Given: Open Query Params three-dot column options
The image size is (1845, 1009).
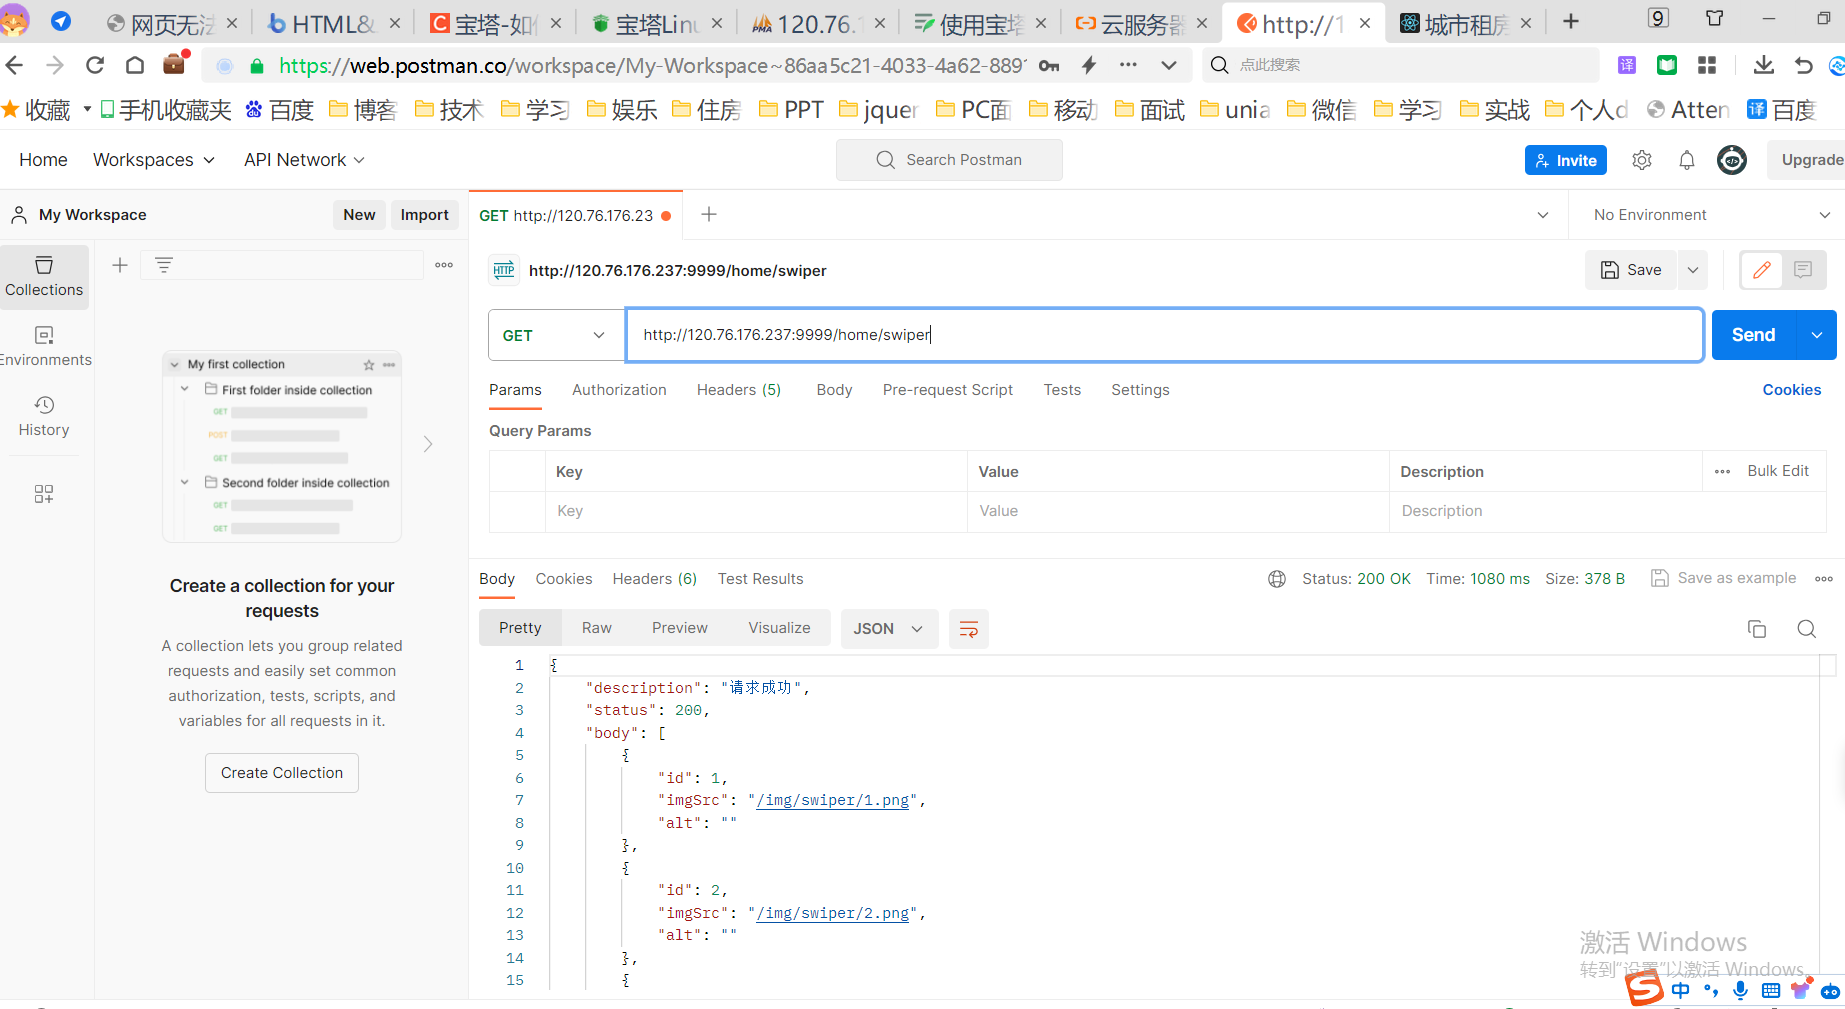Looking at the screenshot, I should (x=1722, y=472).
